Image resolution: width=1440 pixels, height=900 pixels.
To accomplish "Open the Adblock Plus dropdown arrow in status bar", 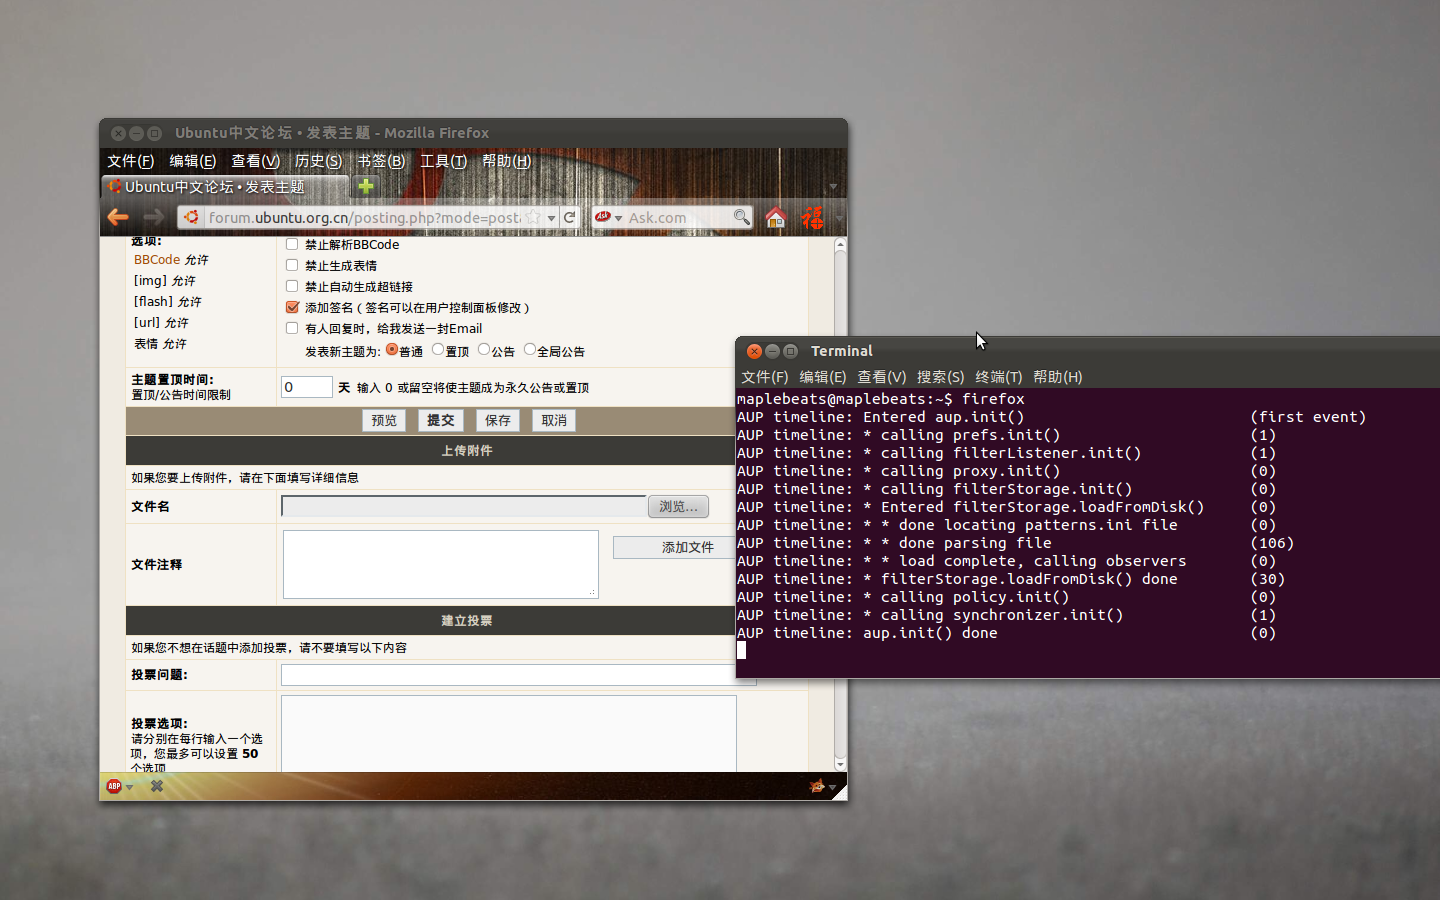I will 130,787.
